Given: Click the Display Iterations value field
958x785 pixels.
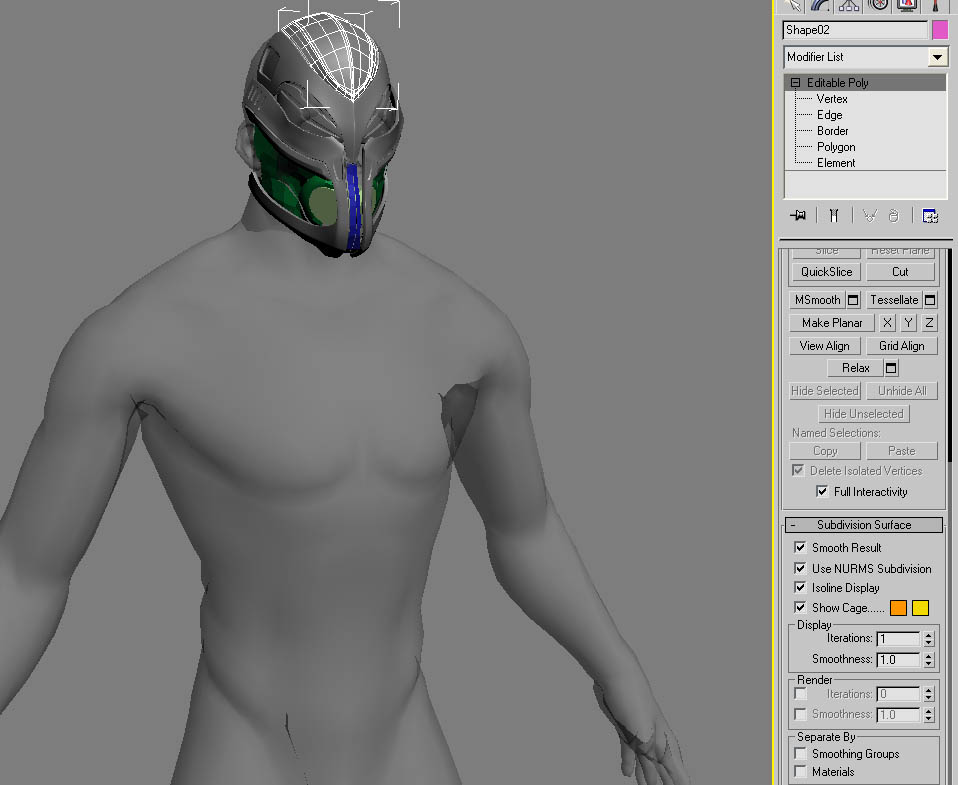Looking at the screenshot, I should (x=898, y=639).
